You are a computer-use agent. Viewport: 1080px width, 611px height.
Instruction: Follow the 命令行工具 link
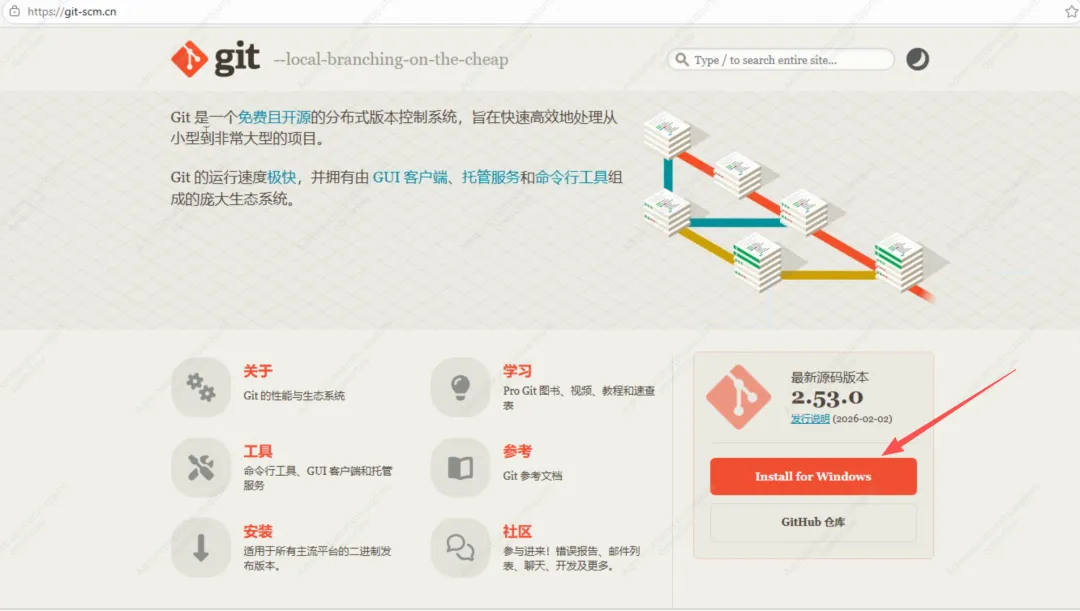(x=572, y=177)
